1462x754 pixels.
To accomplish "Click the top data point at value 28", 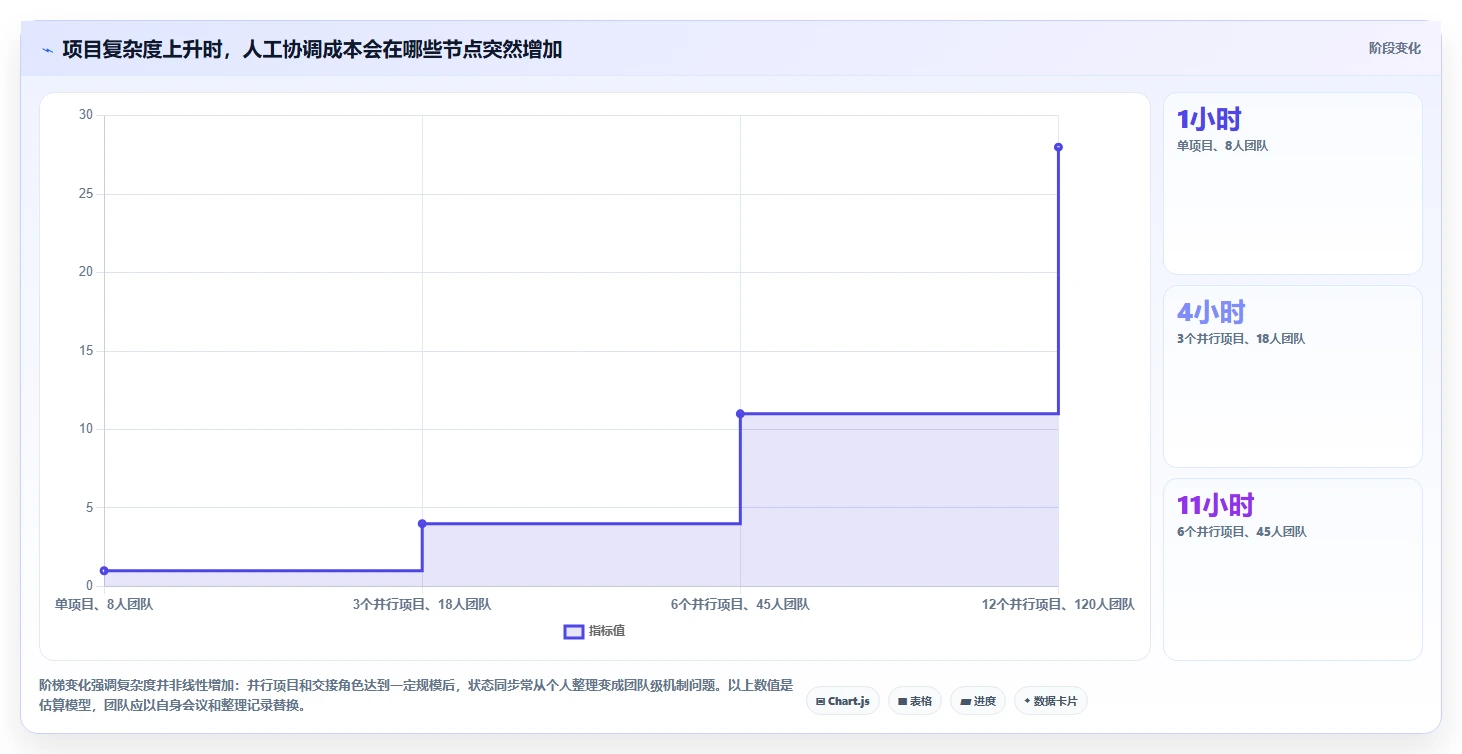I will 1058,147.
